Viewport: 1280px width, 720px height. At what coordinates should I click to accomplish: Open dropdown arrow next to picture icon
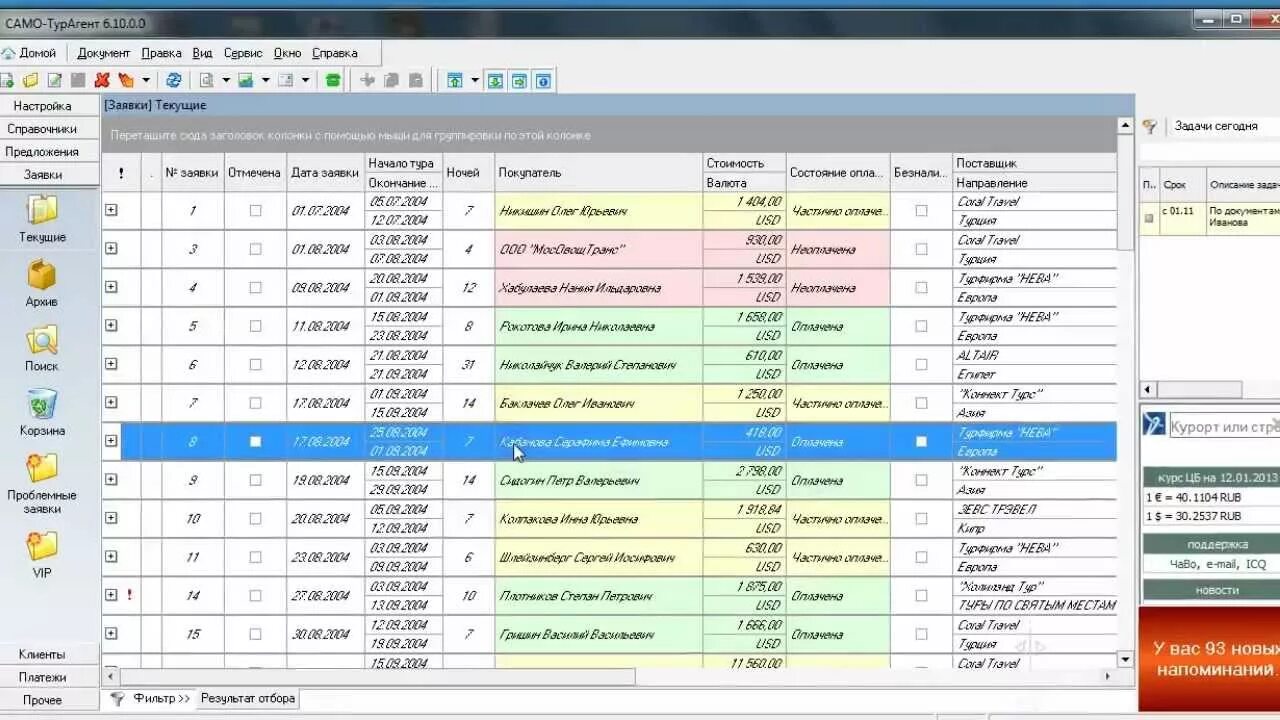(265, 80)
